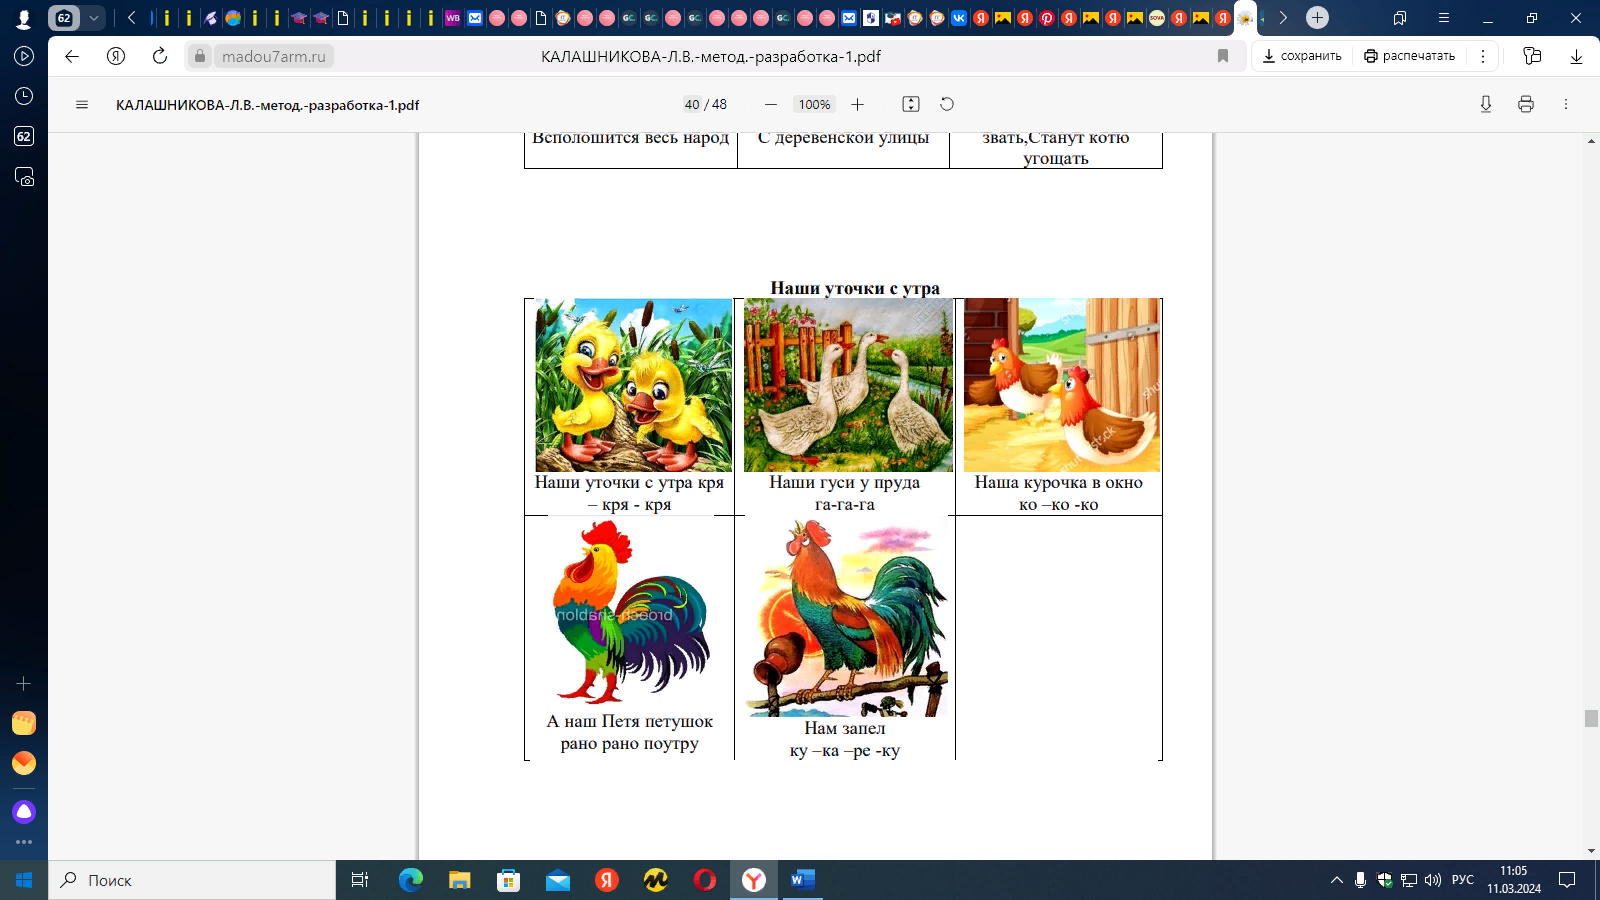Toggle the PDF sidebar hamburger menu
This screenshot has width=1600, height=900.
click(82, 104)
